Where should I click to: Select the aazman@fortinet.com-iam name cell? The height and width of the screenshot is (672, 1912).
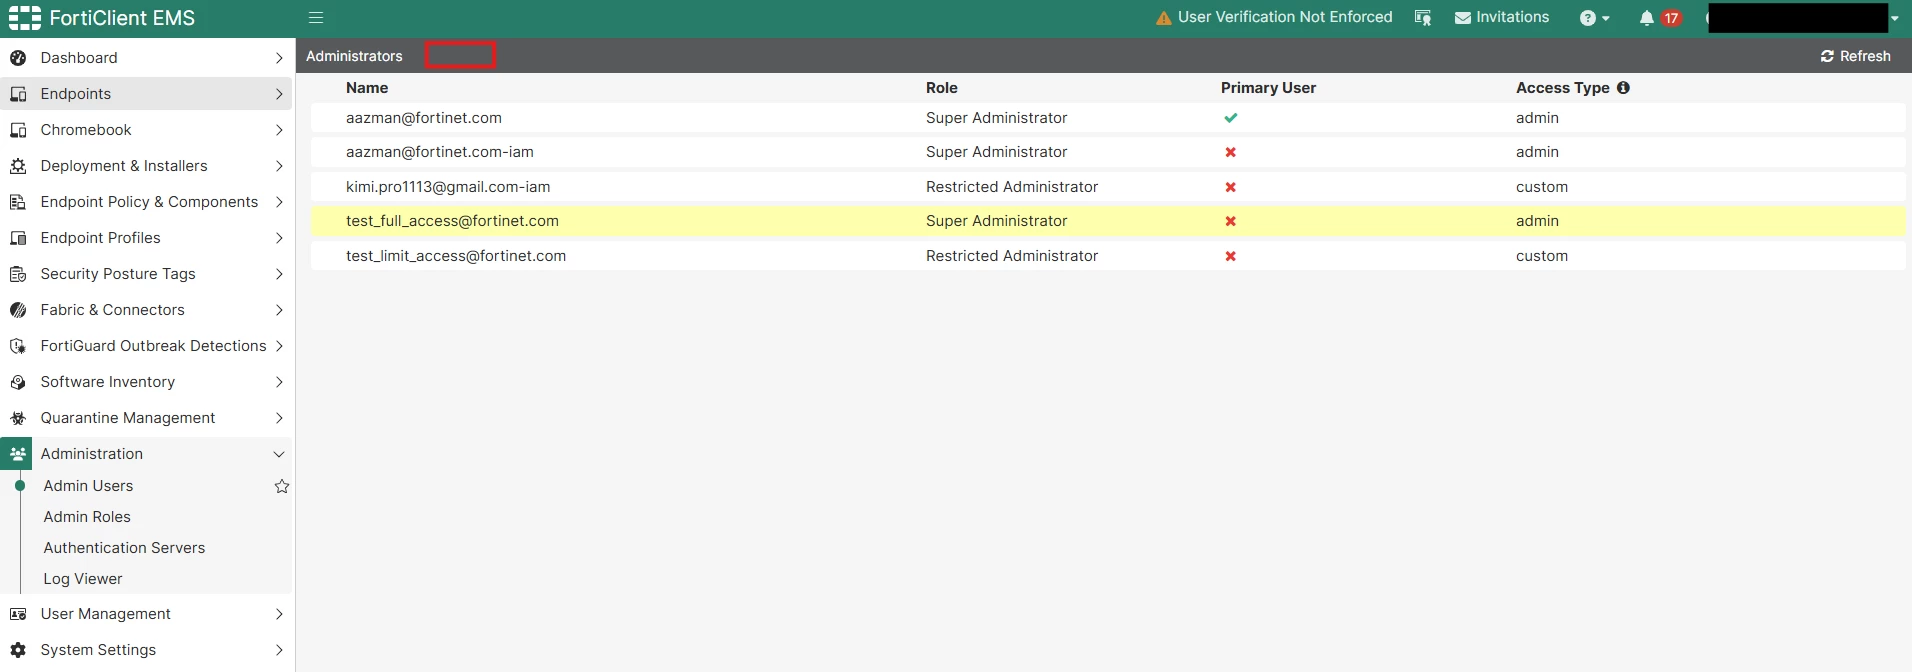pos(440,152)
